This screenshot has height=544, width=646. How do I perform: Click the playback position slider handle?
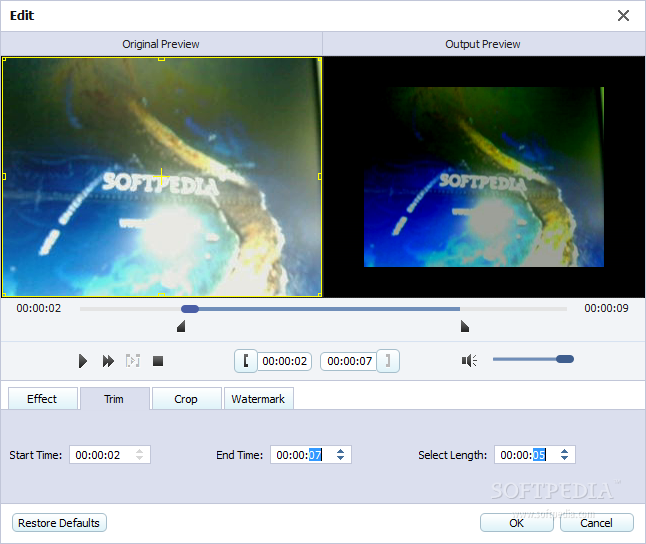click(190, 309)
